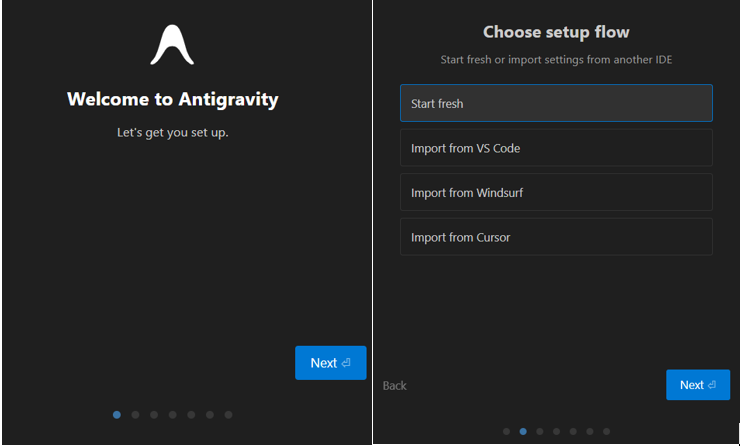
Task: Select third step dot on Welcome screen
Action: point(154,414)
